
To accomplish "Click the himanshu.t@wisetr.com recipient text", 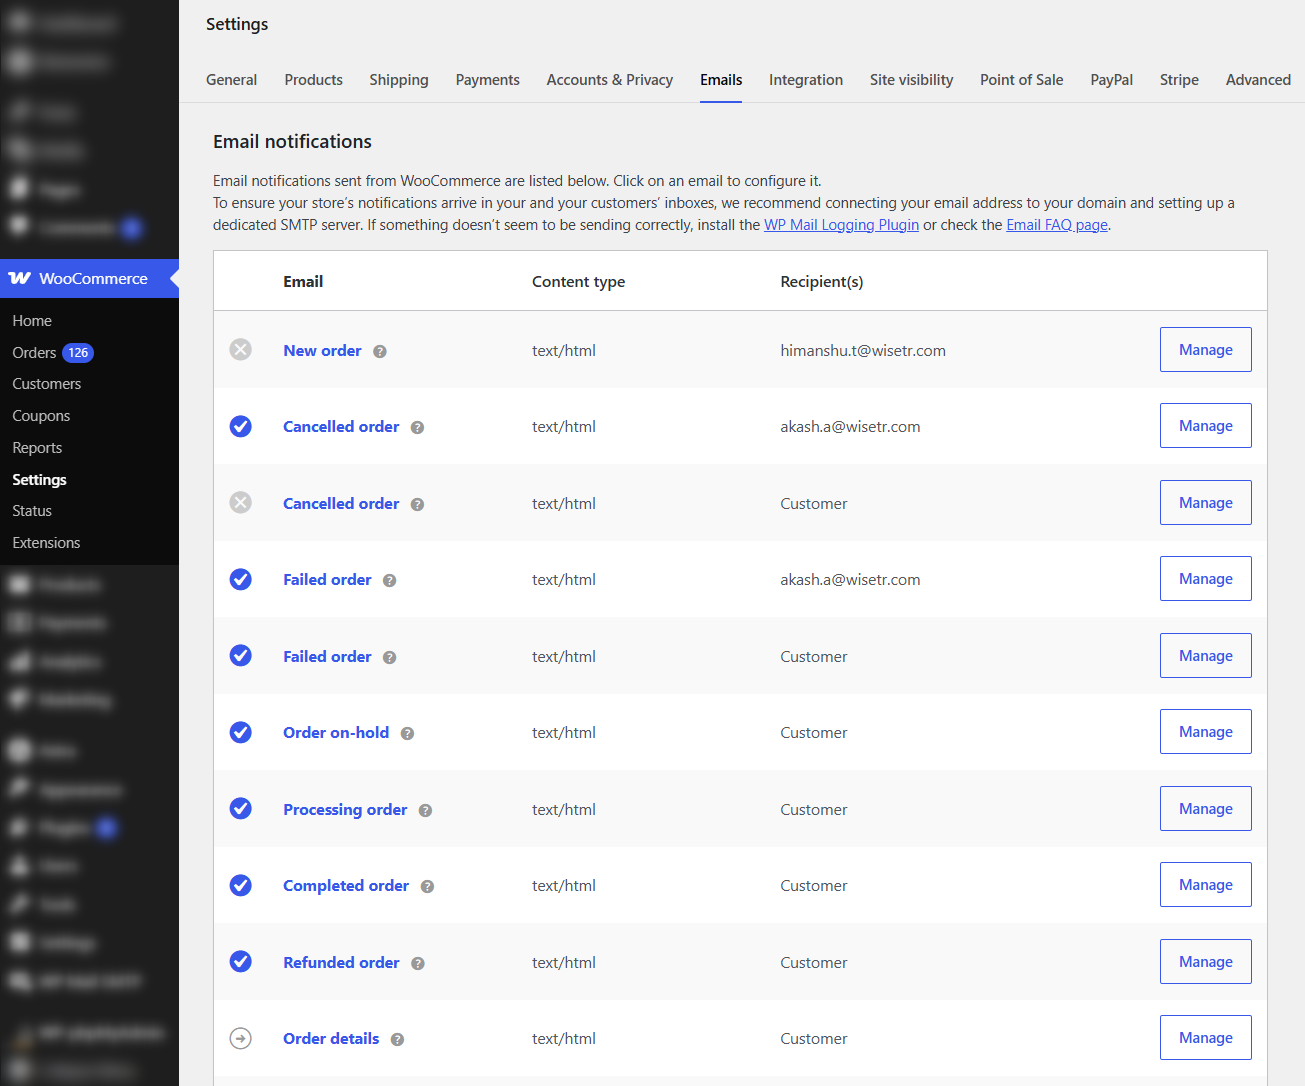I will 863,351.
